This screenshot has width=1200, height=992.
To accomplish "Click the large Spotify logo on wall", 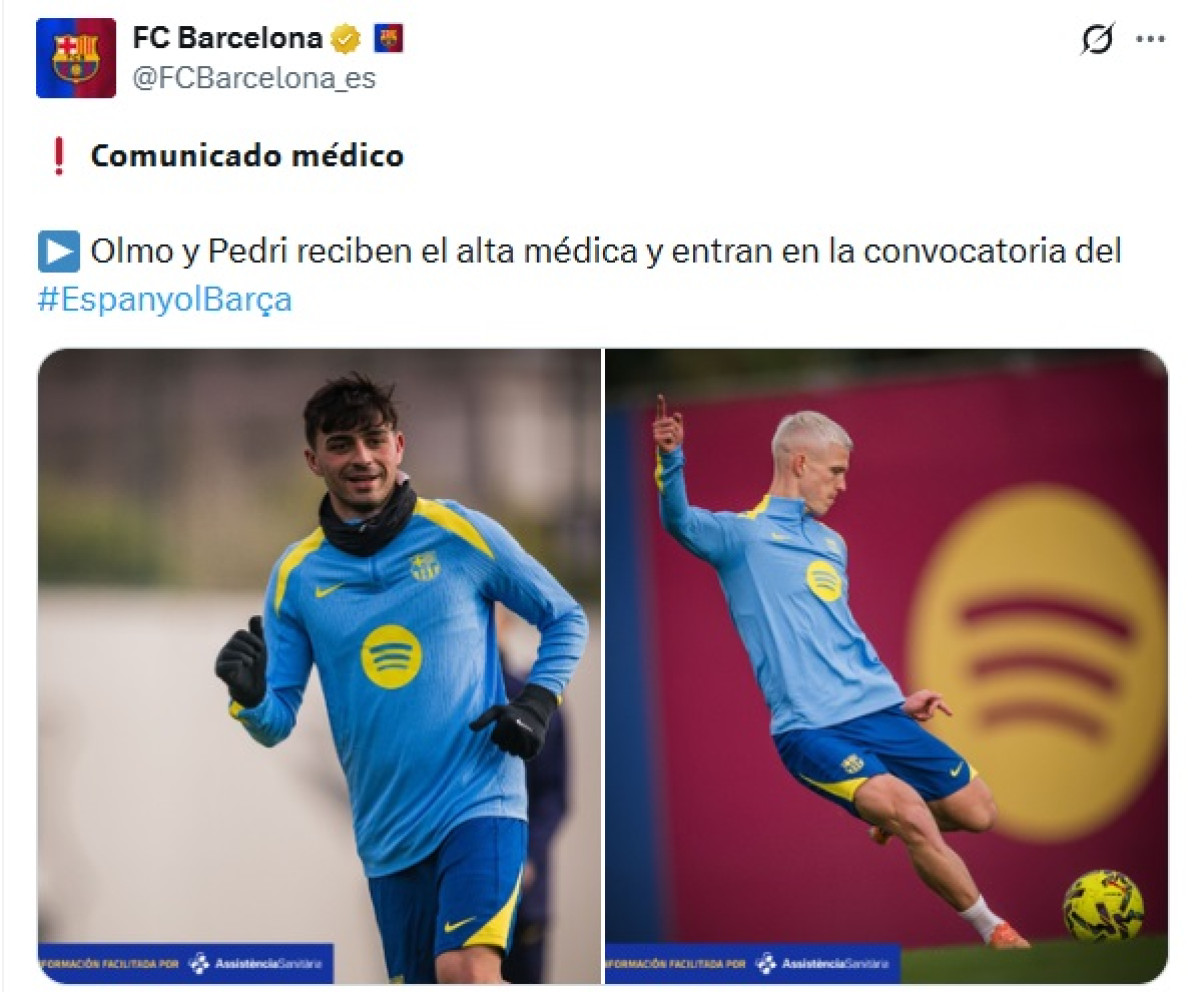I will coord(1037,662).
